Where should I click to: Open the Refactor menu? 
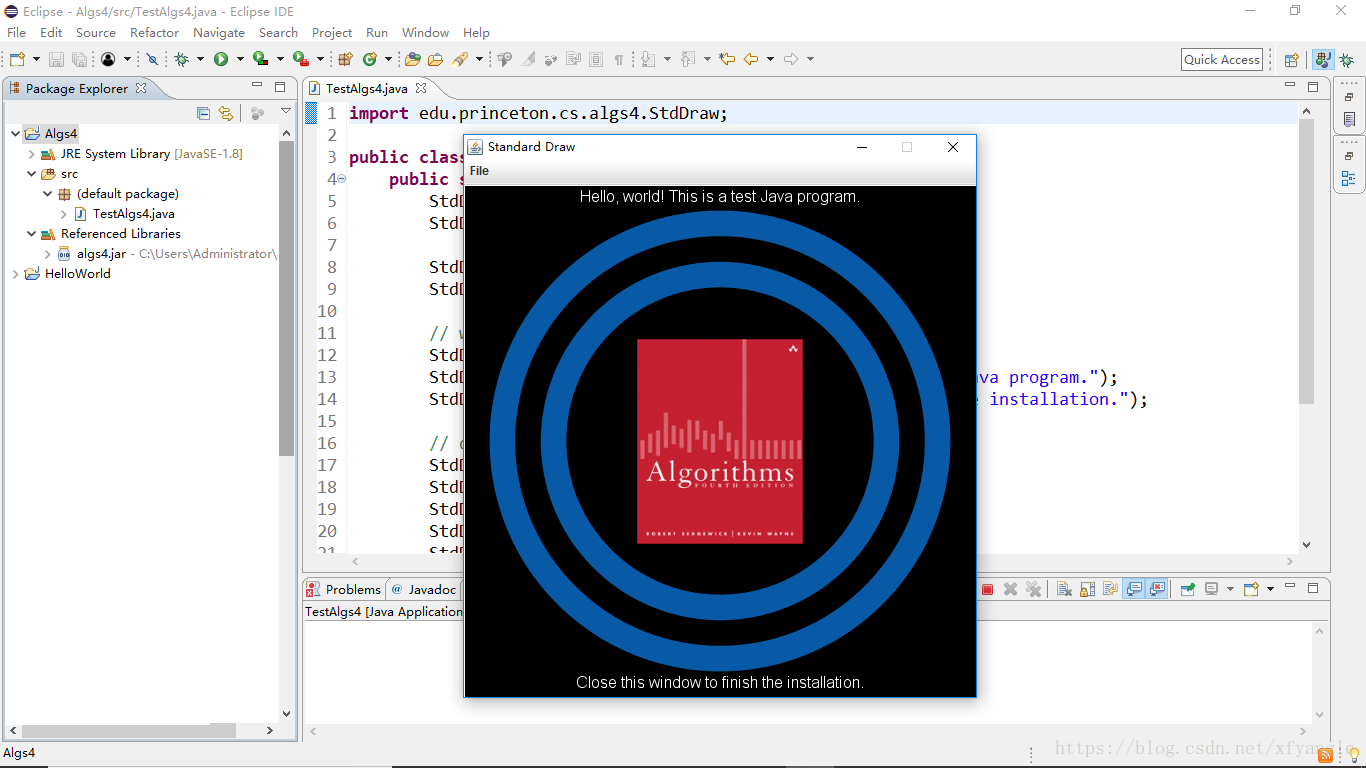tap(154, 33)
